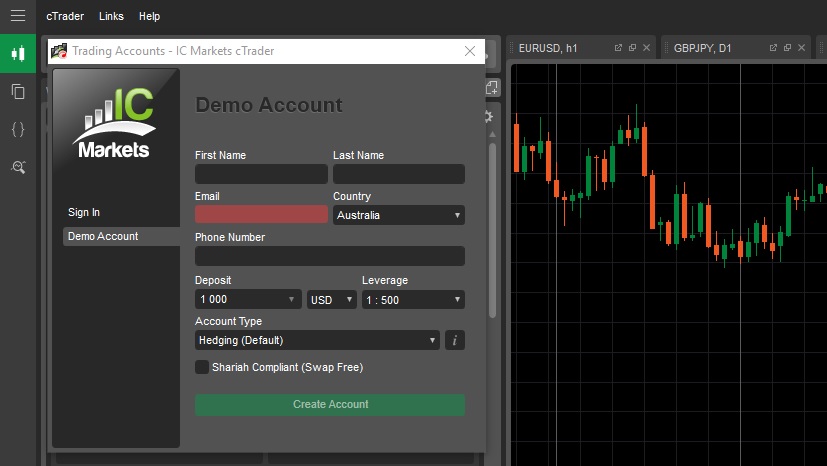This screenshot has height=466, width=827.
Task: Open the cTrader menu
Action: coord(65,16)
